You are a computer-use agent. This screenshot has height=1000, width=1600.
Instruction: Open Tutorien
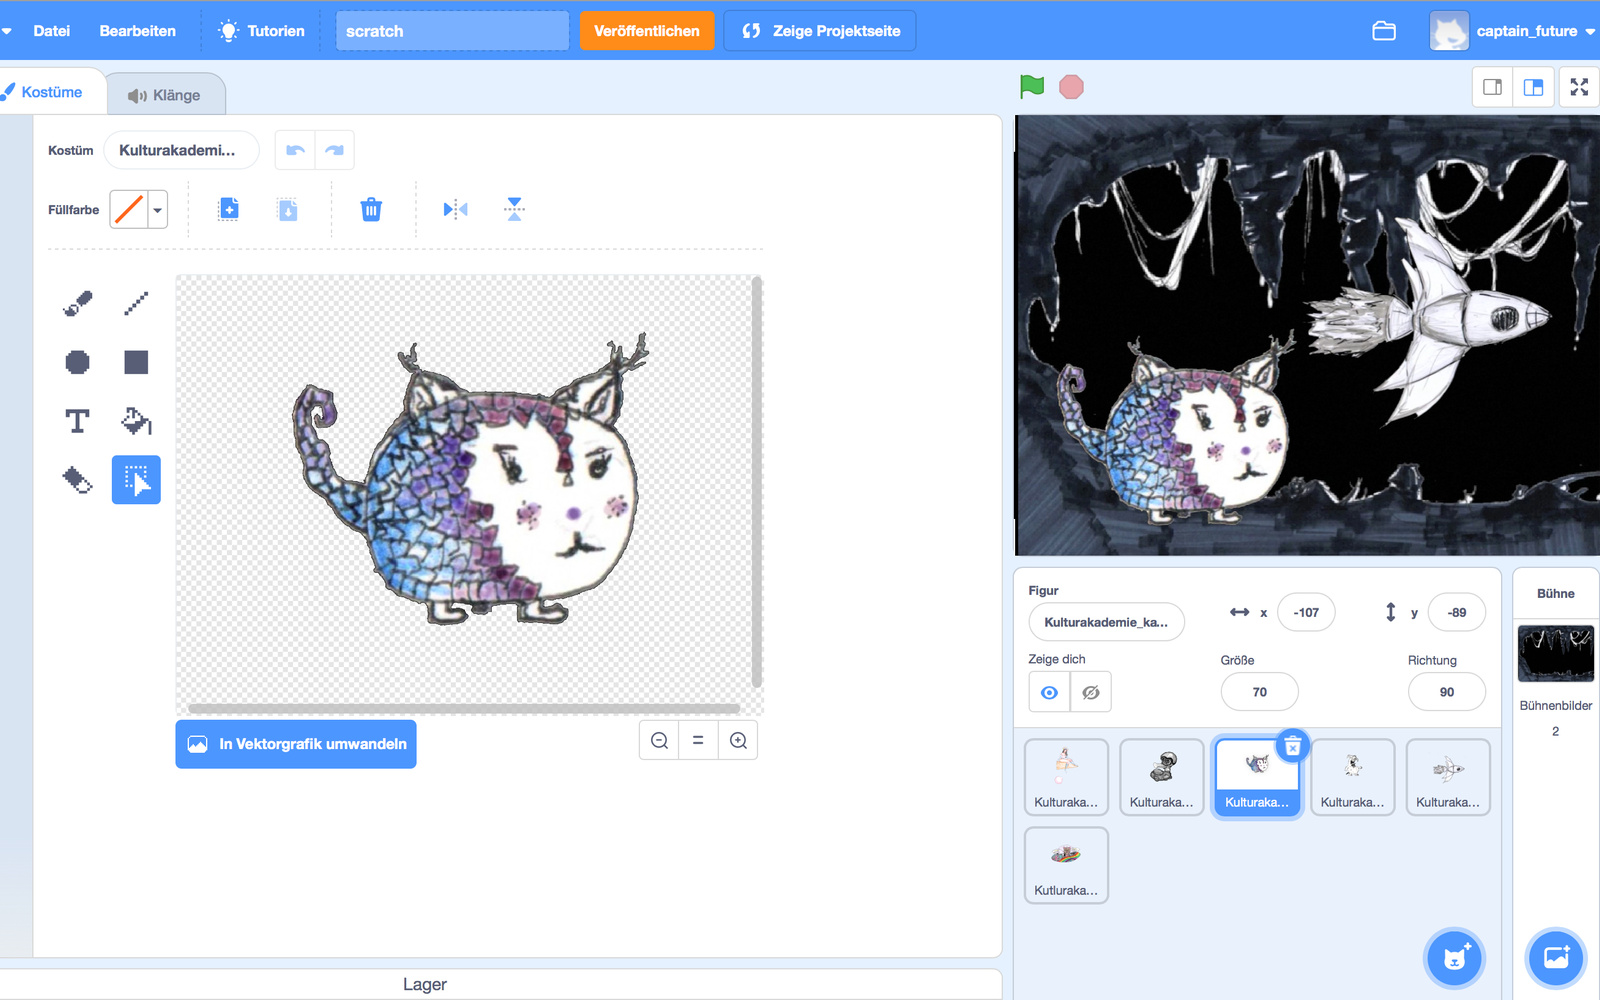[262, 31]
